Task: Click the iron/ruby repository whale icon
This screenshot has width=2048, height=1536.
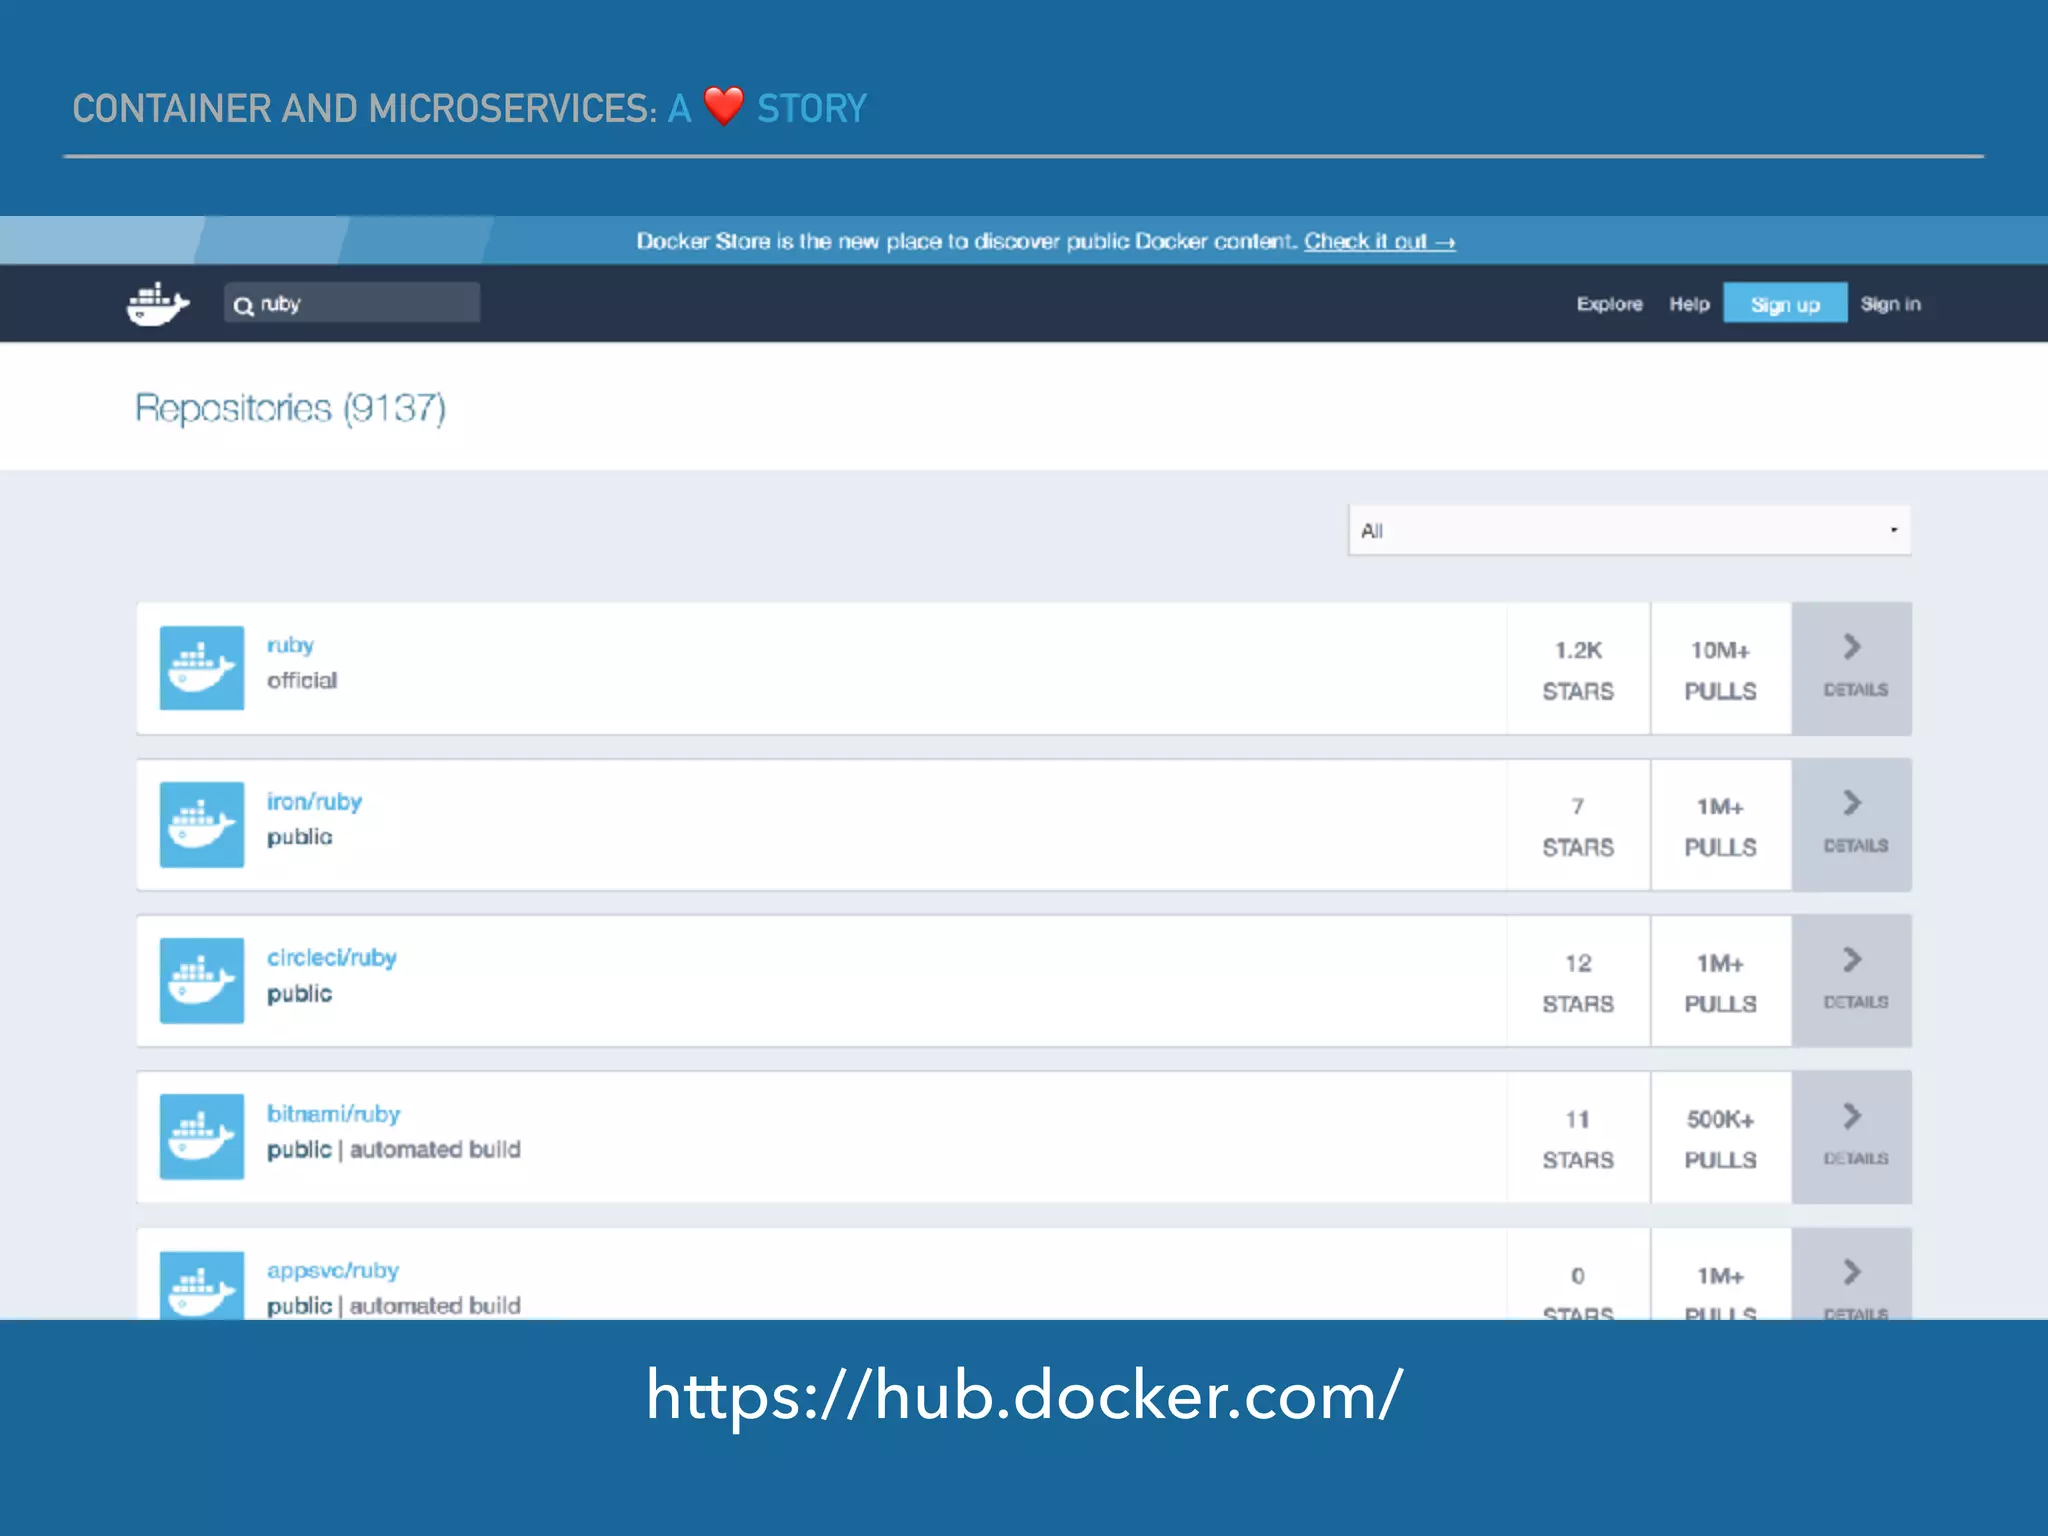Action: (202, 824)
